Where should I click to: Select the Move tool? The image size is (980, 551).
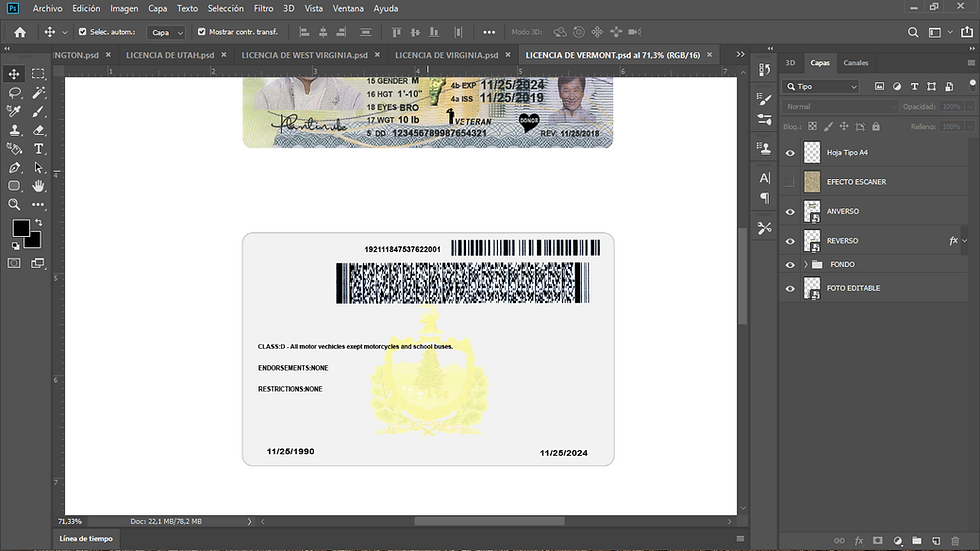point(14,74)
